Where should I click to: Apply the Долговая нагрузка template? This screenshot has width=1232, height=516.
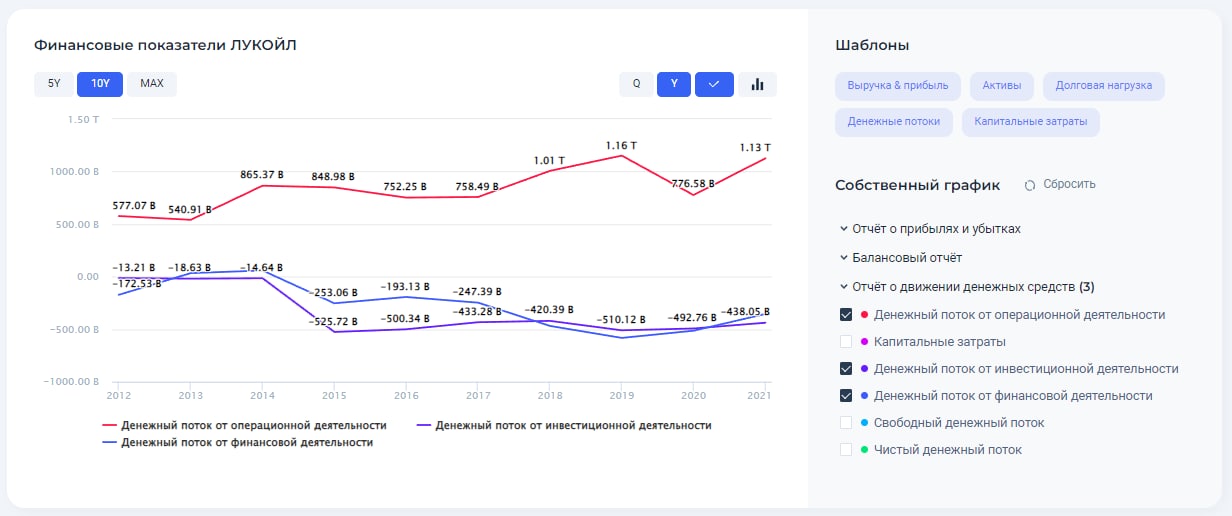coord(1103,86)
